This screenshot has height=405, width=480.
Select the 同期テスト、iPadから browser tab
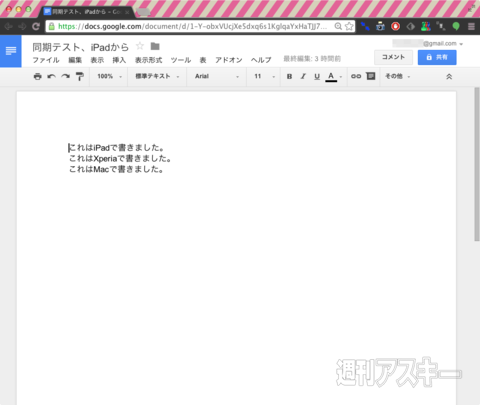click(x=88, y=12)
